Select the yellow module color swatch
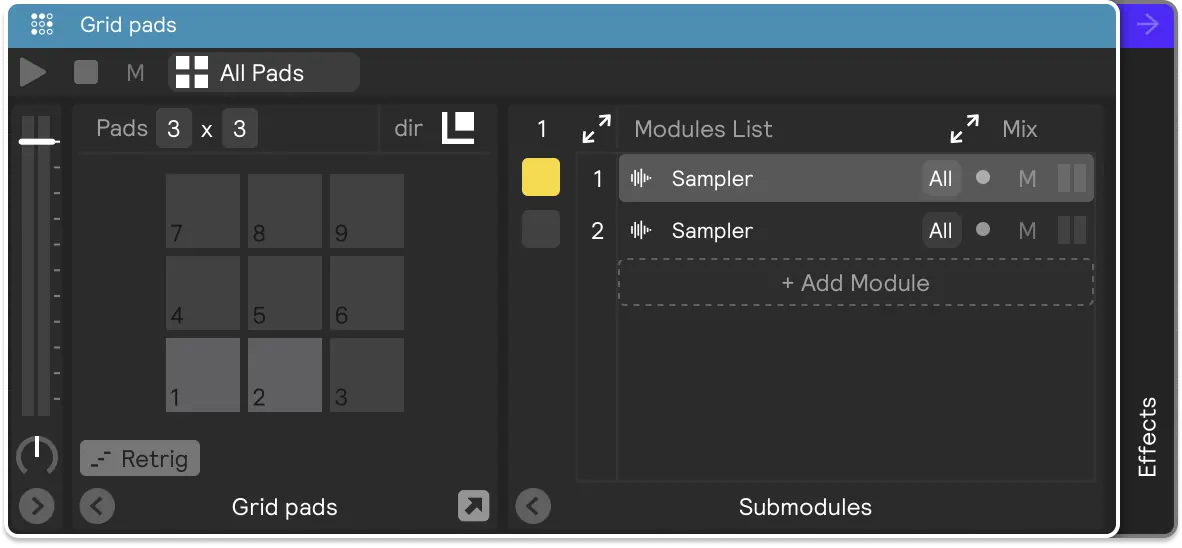The width and height of the screenshot is (1182, 548). coord(541,177)
